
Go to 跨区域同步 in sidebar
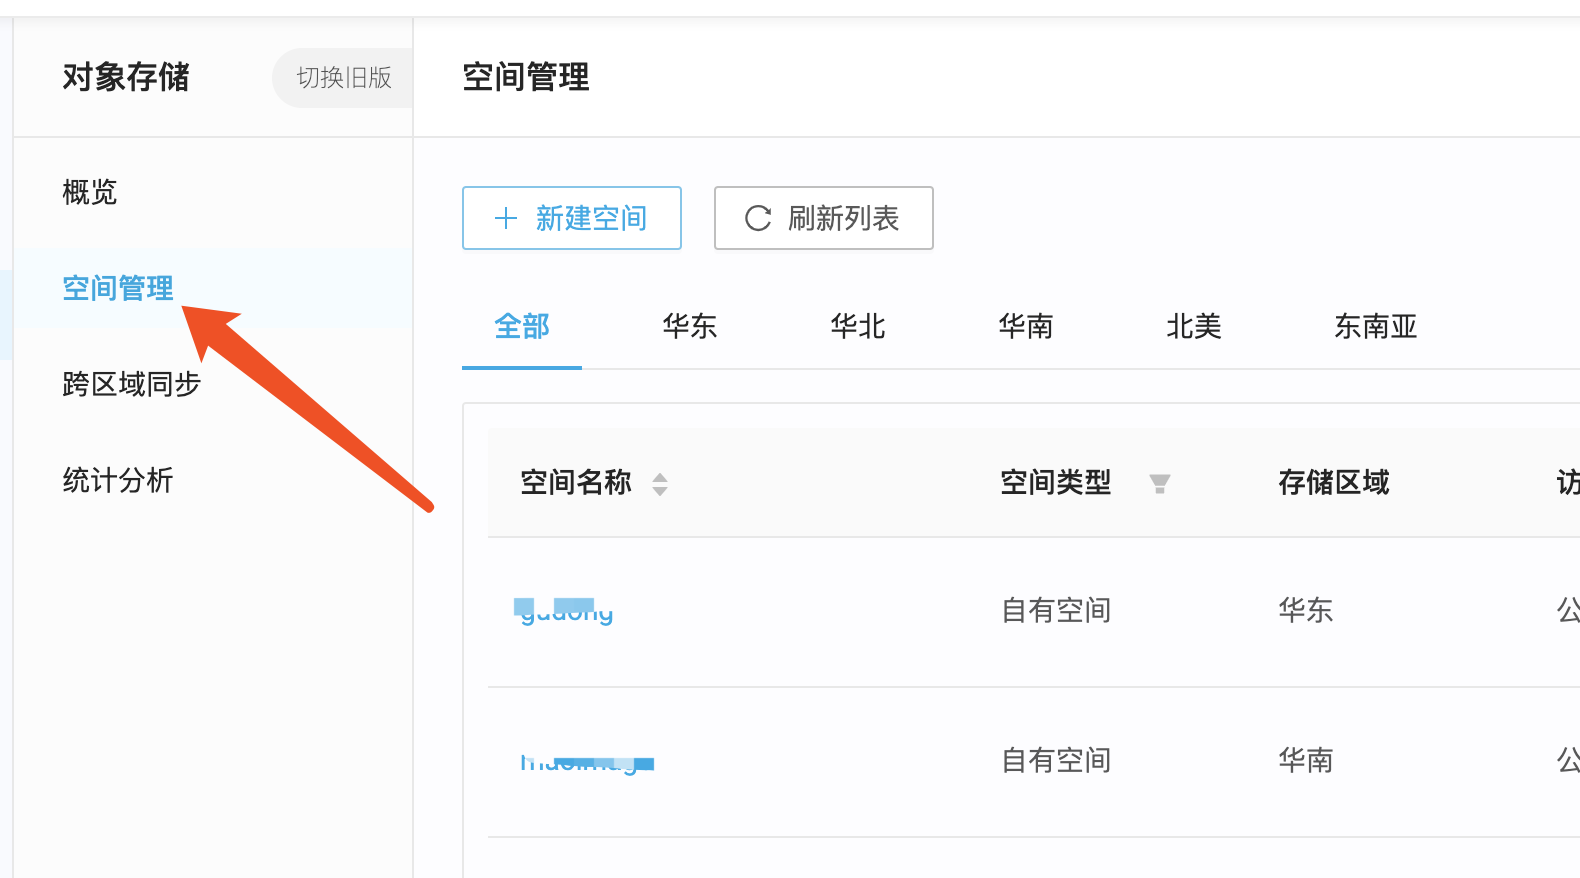pyautogui.click(x=132, y=384)
